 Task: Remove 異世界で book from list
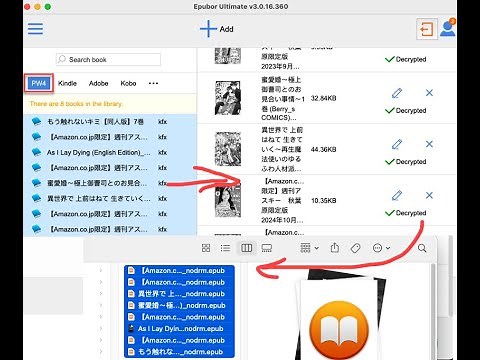(429, 144)
